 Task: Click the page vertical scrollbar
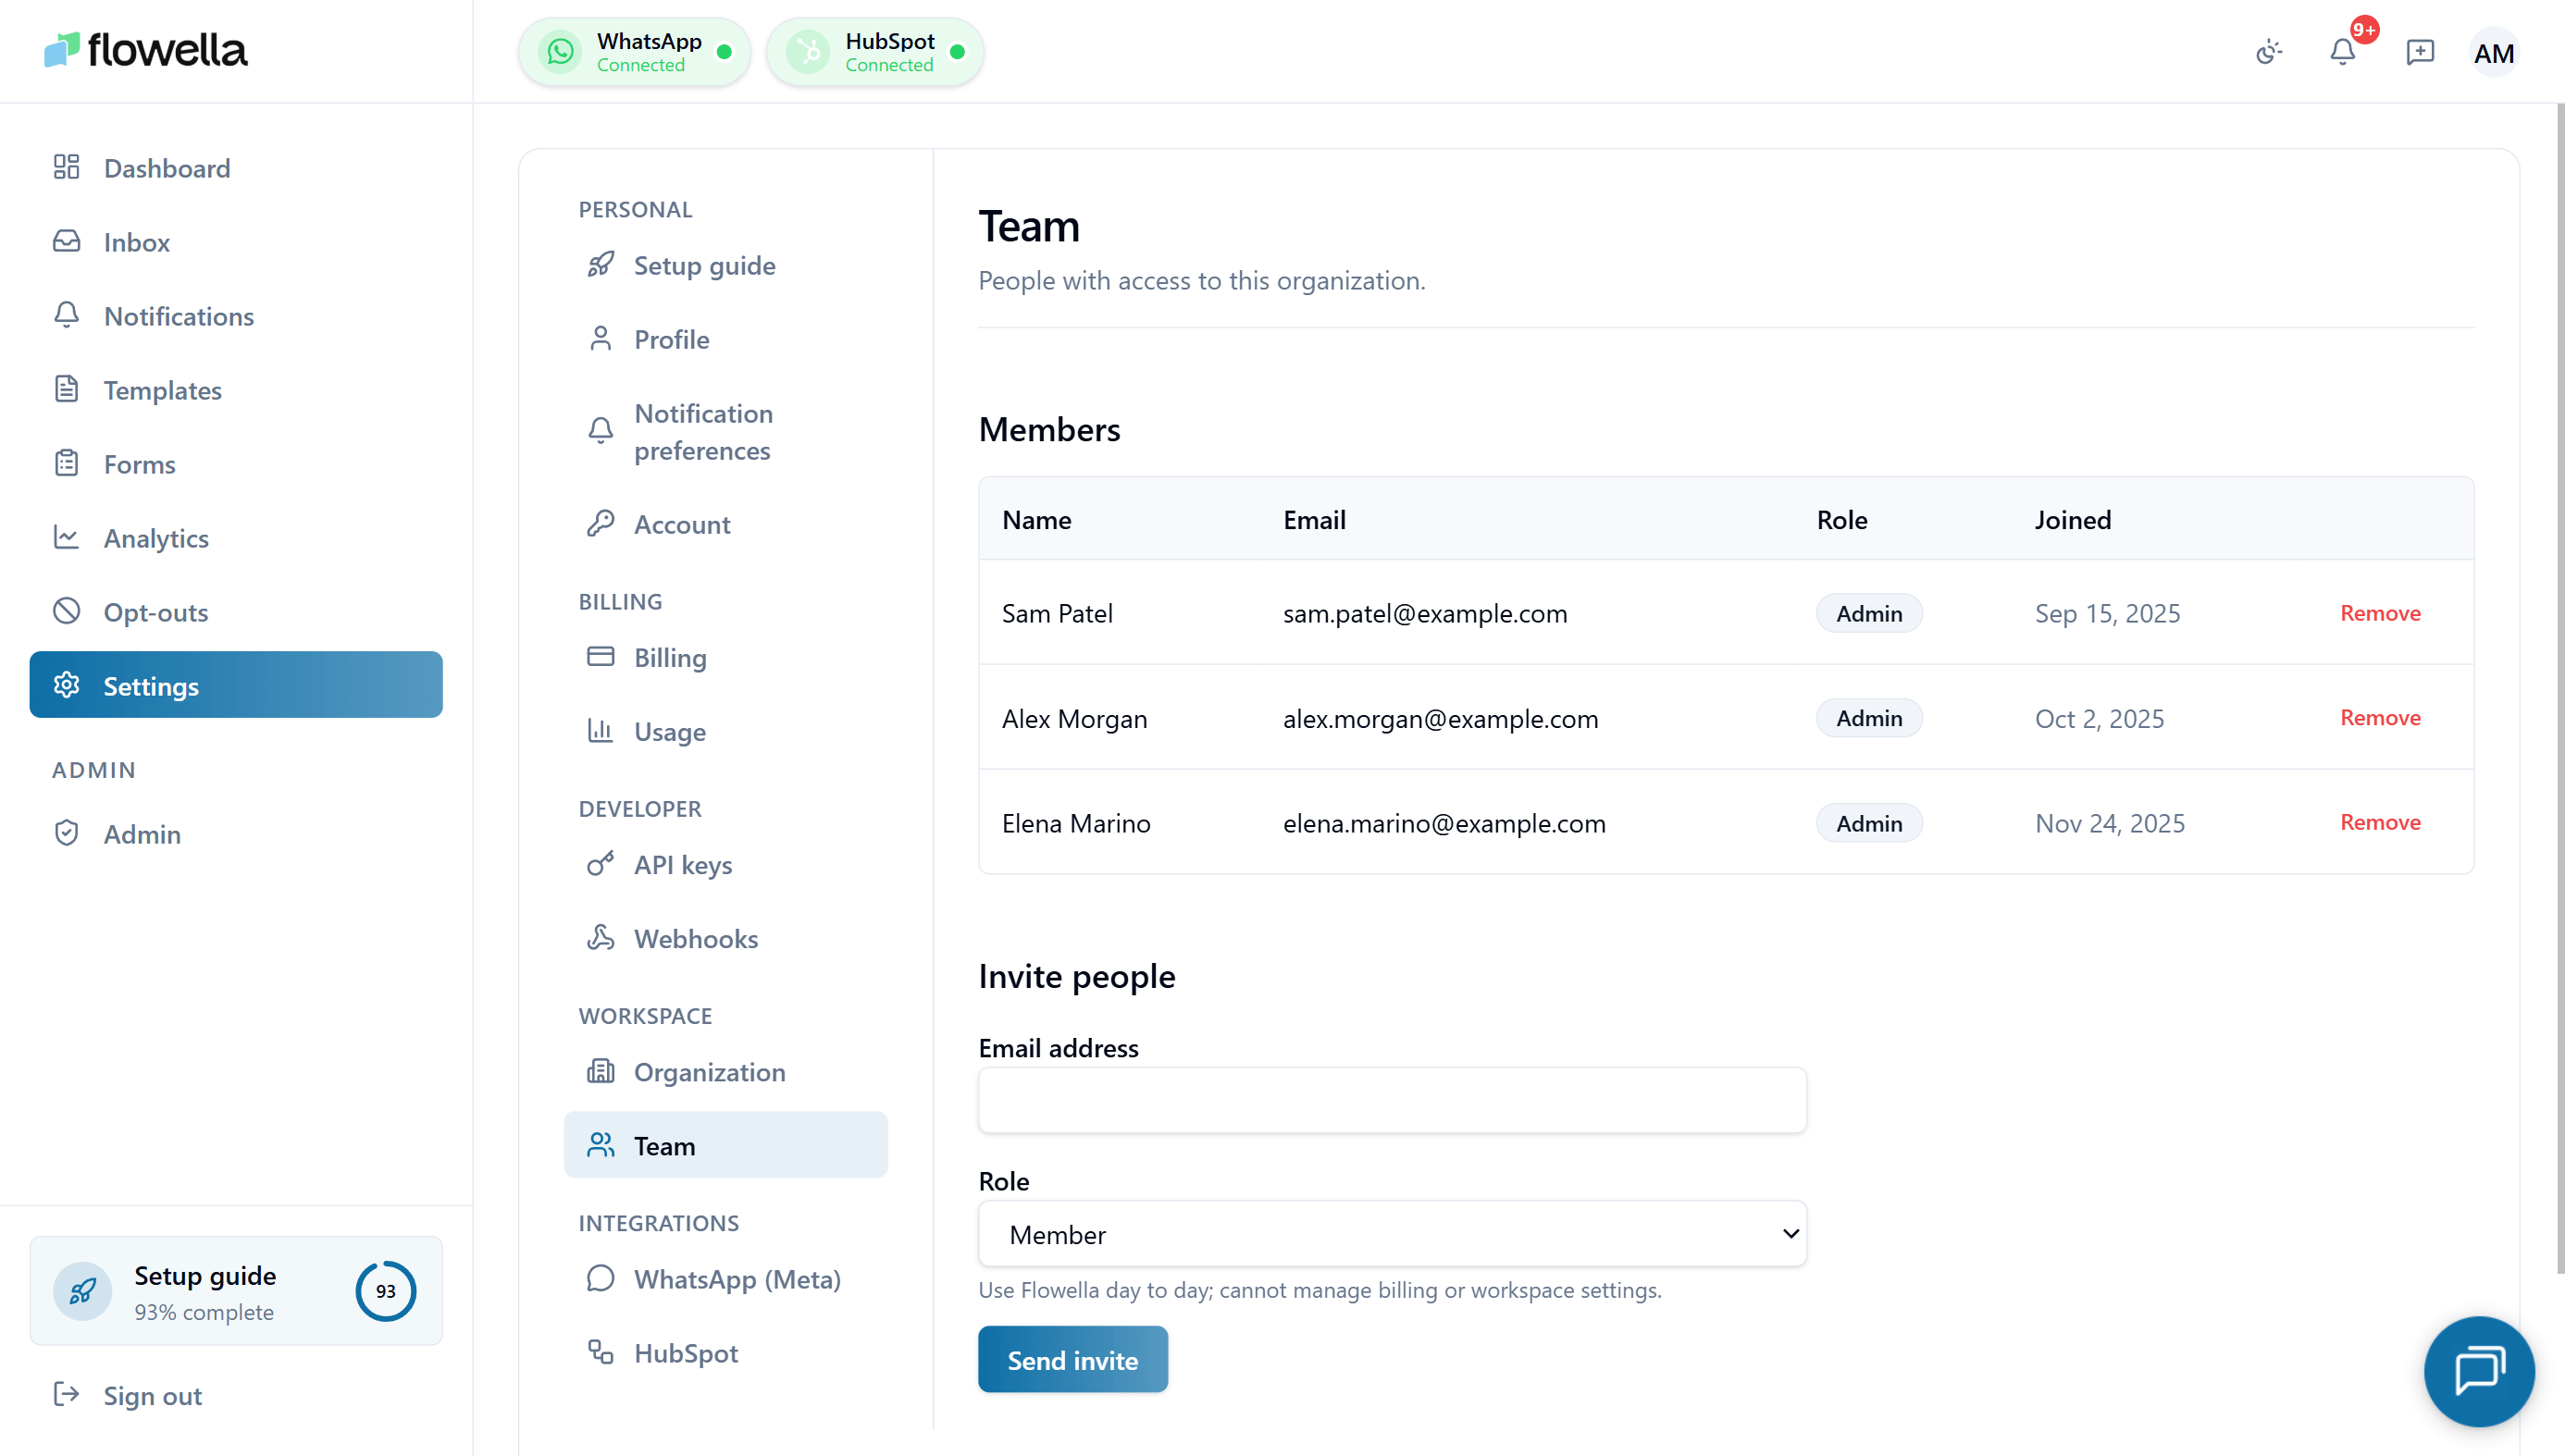(x=2559, y=690)
